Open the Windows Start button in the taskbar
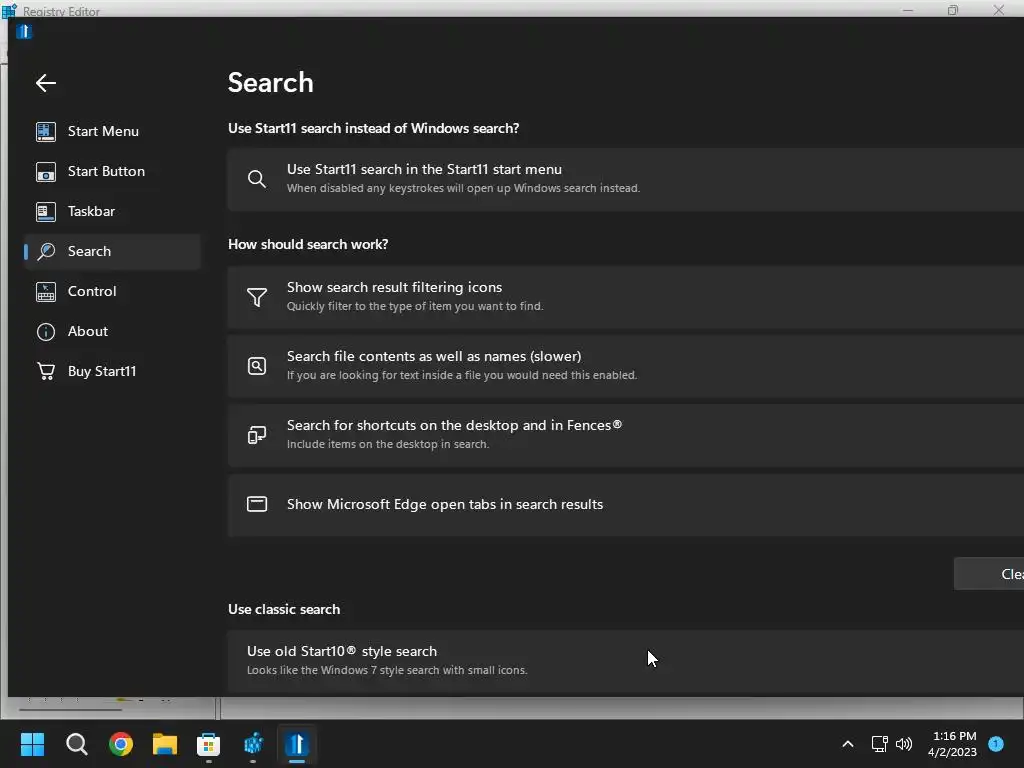Screen dimensions: 1024x768 pyautogui.click(x=32, y=744)
